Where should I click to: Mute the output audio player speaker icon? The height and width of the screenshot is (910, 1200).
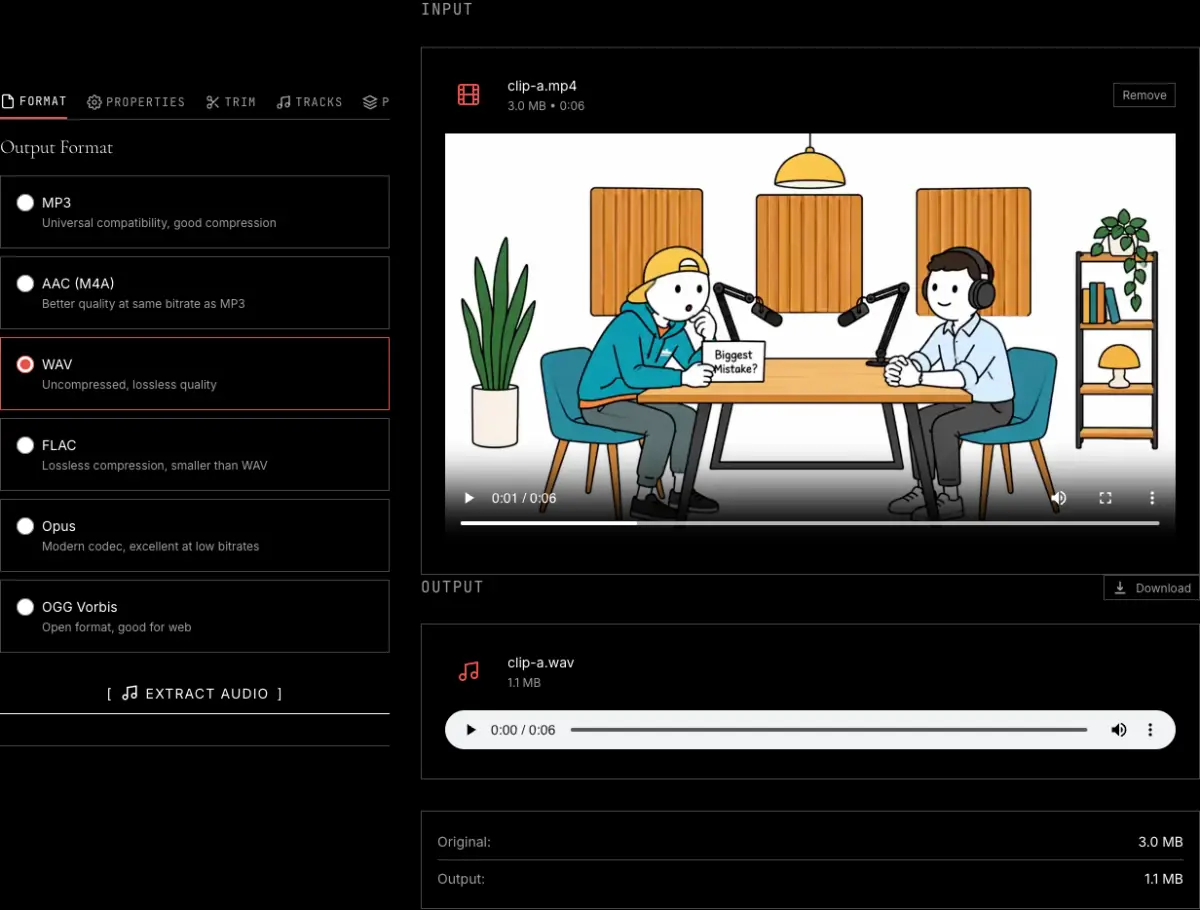[x=1119, y=730]
